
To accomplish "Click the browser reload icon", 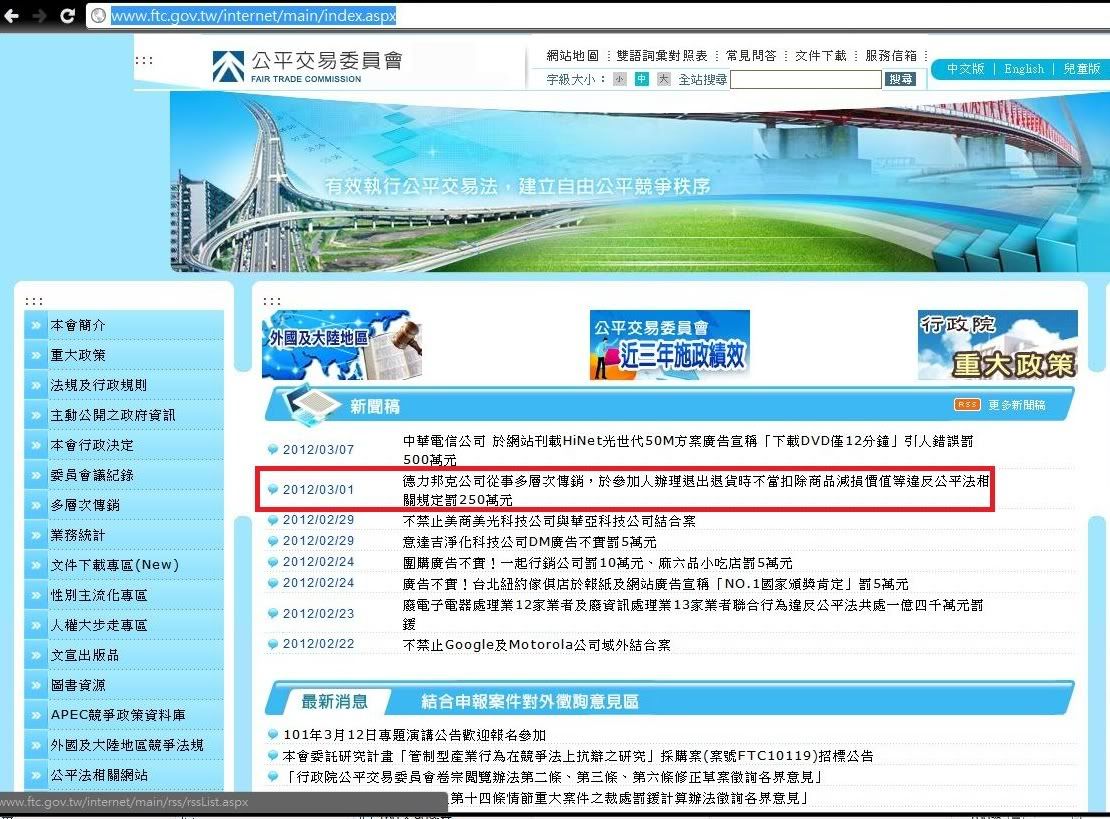I will (x=67, y=15).
